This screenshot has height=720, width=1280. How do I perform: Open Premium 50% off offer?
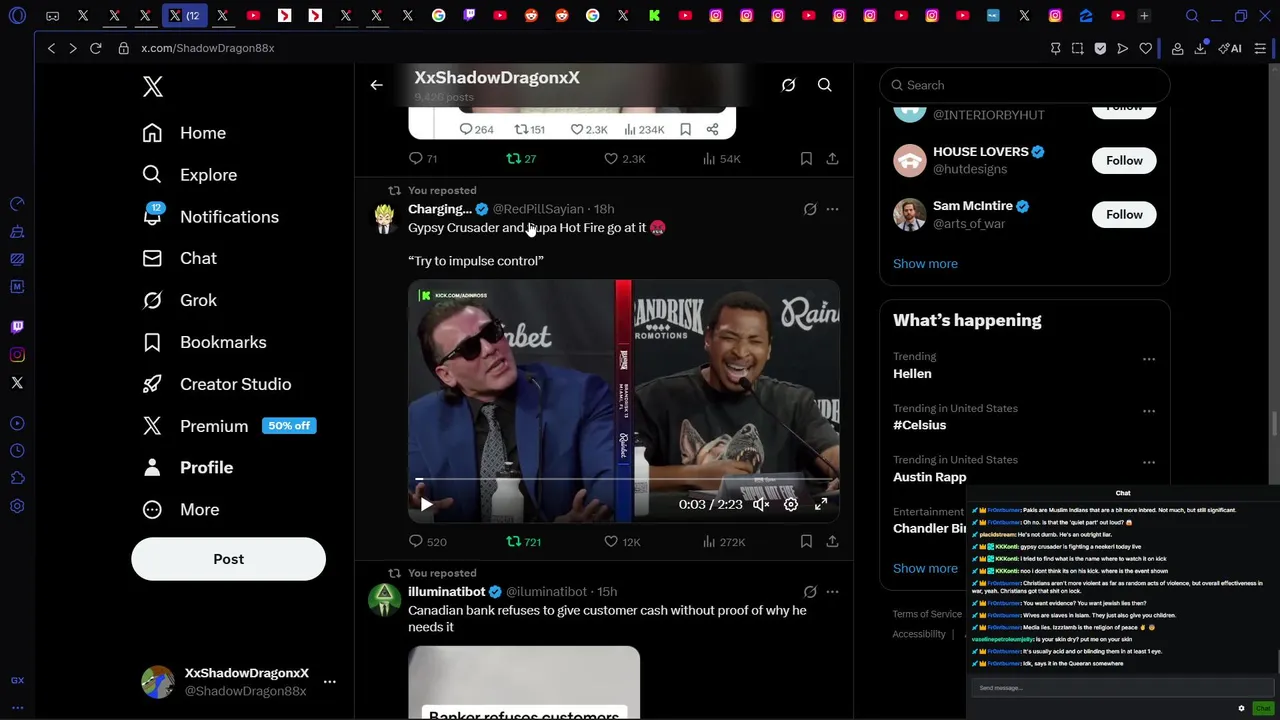coord(228,426)
